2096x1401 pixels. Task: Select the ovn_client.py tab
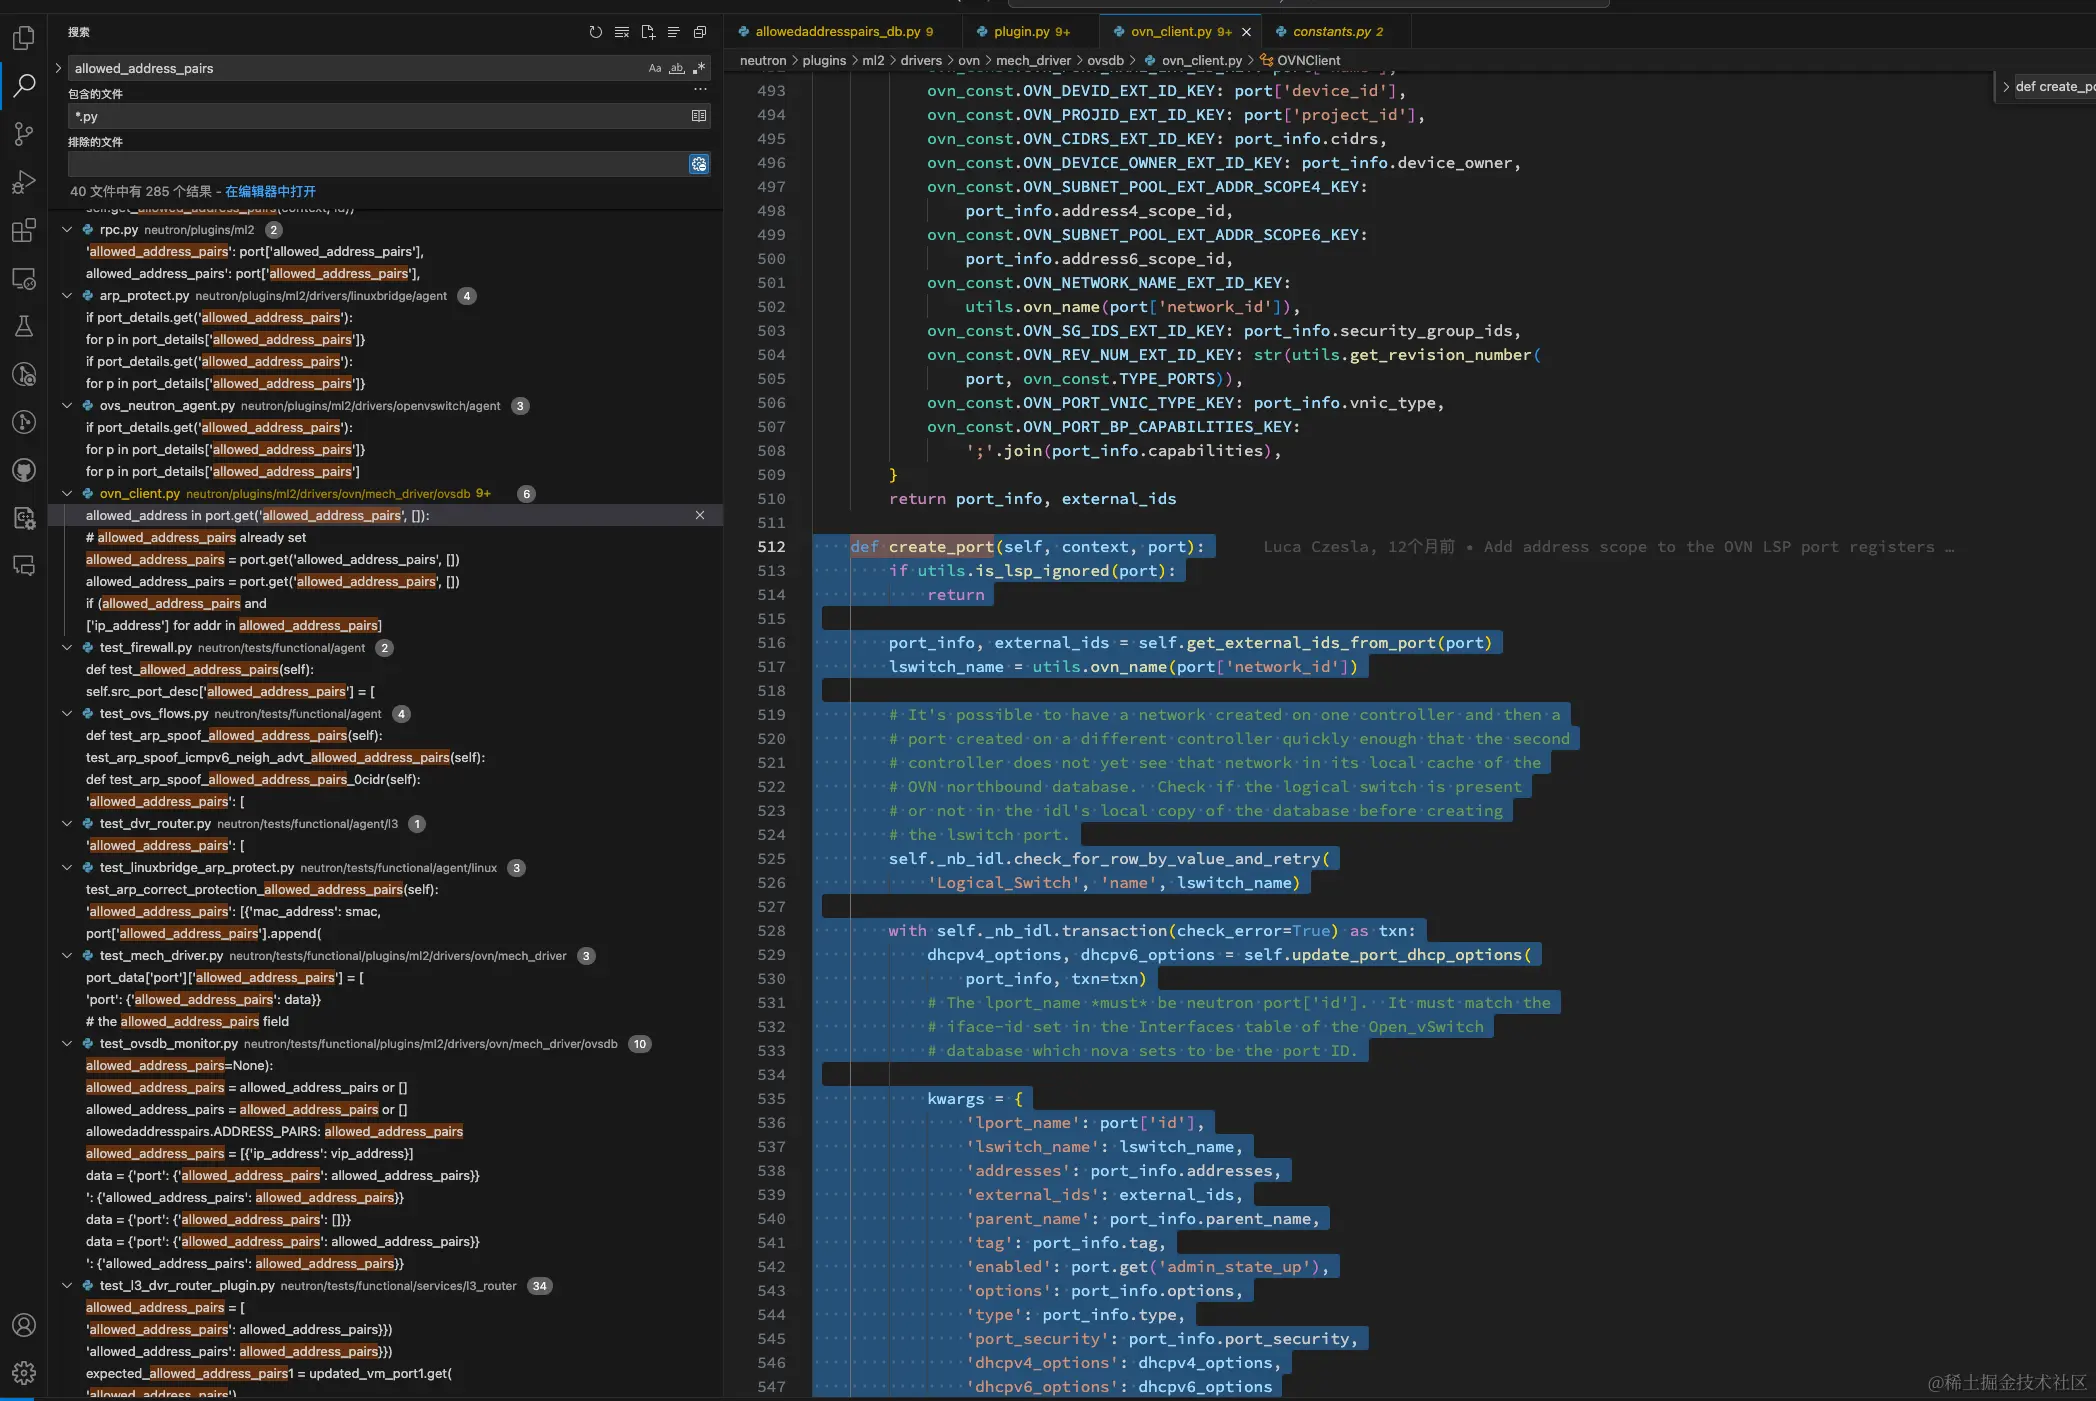coord(1181,32)
